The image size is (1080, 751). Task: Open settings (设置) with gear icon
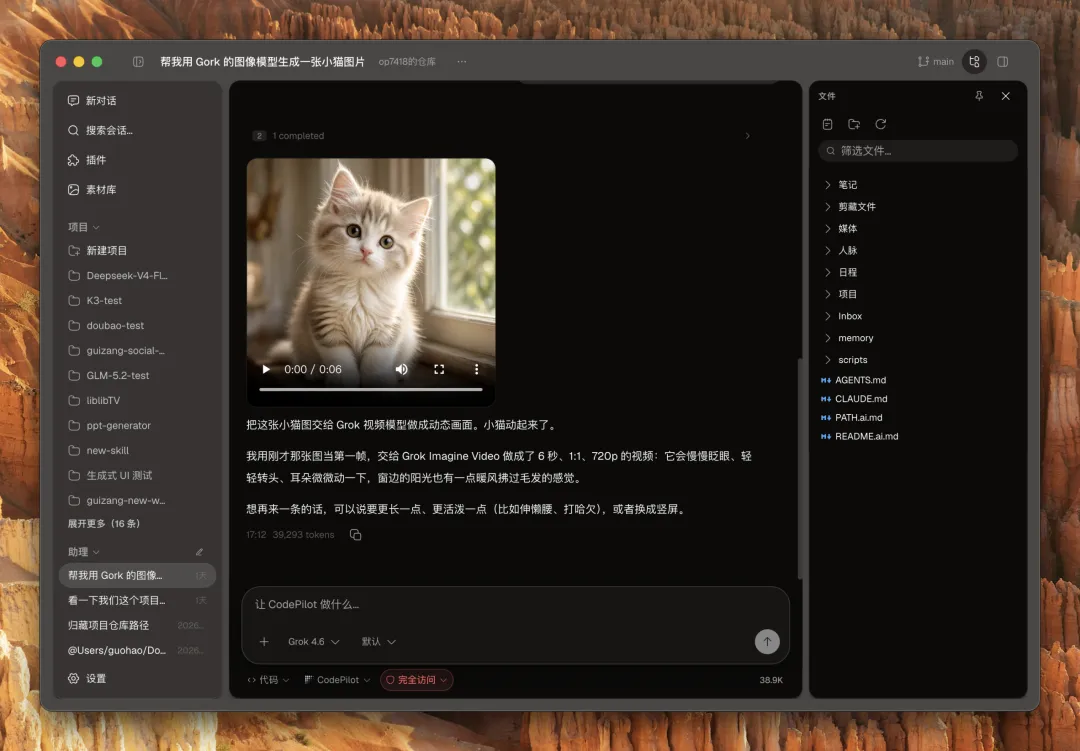point(87,679)
